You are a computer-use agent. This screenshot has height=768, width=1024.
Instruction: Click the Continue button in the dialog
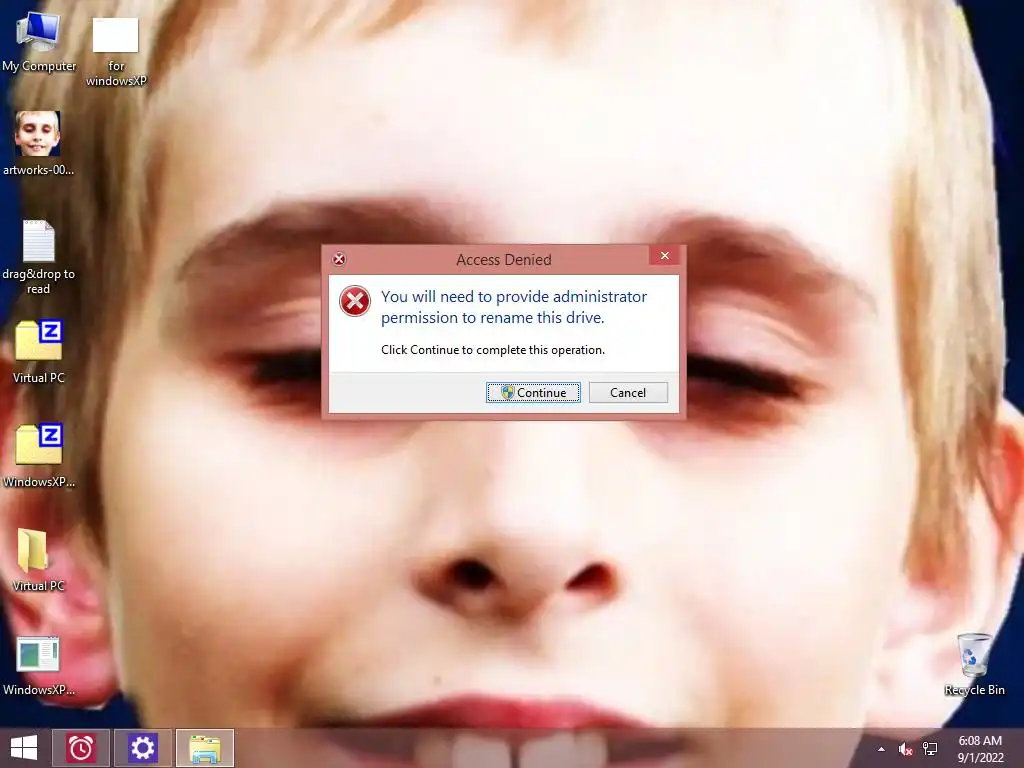pos(533,392)
